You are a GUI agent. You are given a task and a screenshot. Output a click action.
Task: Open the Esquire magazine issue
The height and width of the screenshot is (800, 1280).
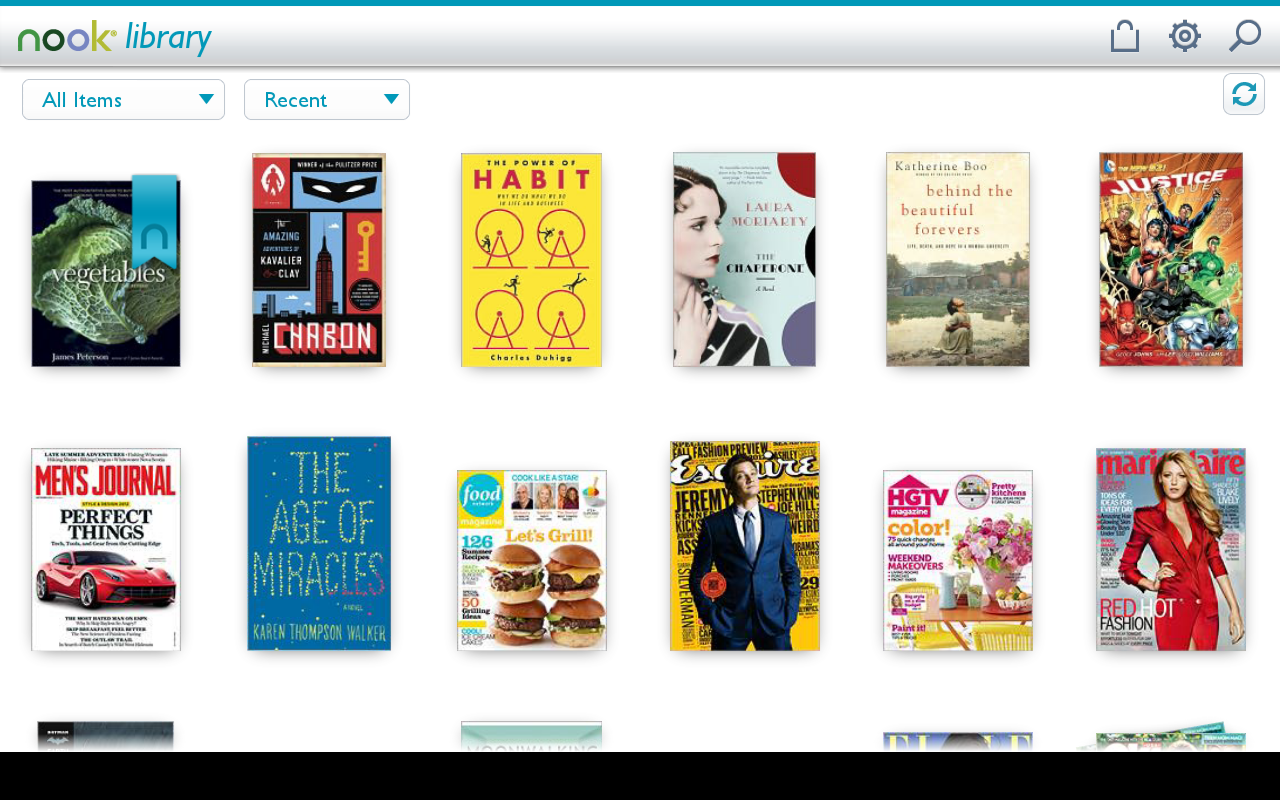point(745,546)
